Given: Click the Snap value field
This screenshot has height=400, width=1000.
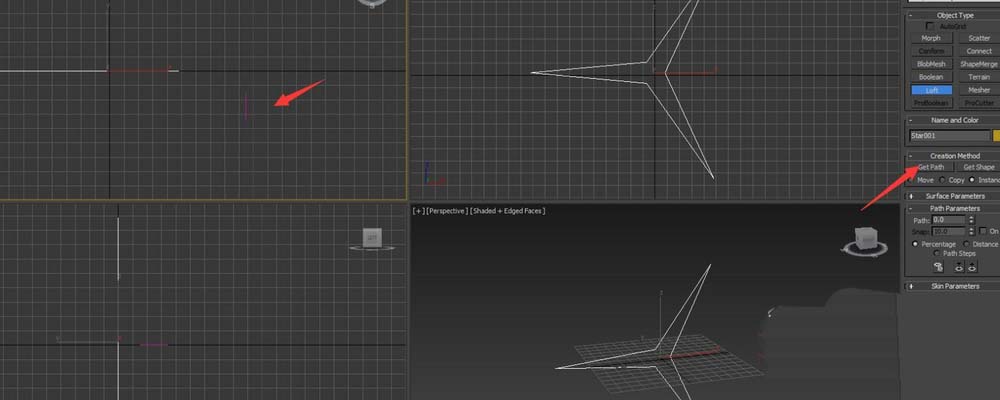Looking at the screenshot, I should [x=949, y=231].
